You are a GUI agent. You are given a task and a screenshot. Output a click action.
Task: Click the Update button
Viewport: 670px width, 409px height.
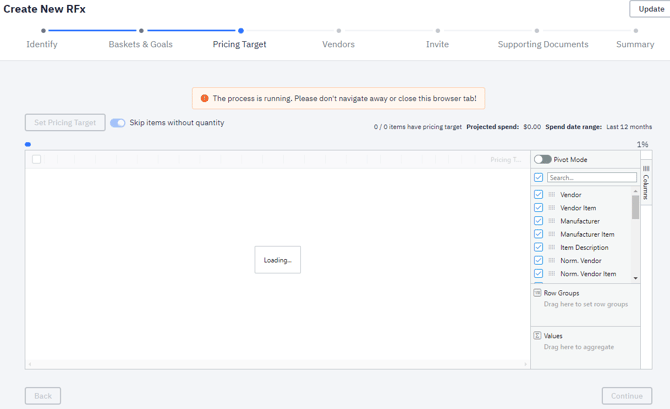[651, 9]
